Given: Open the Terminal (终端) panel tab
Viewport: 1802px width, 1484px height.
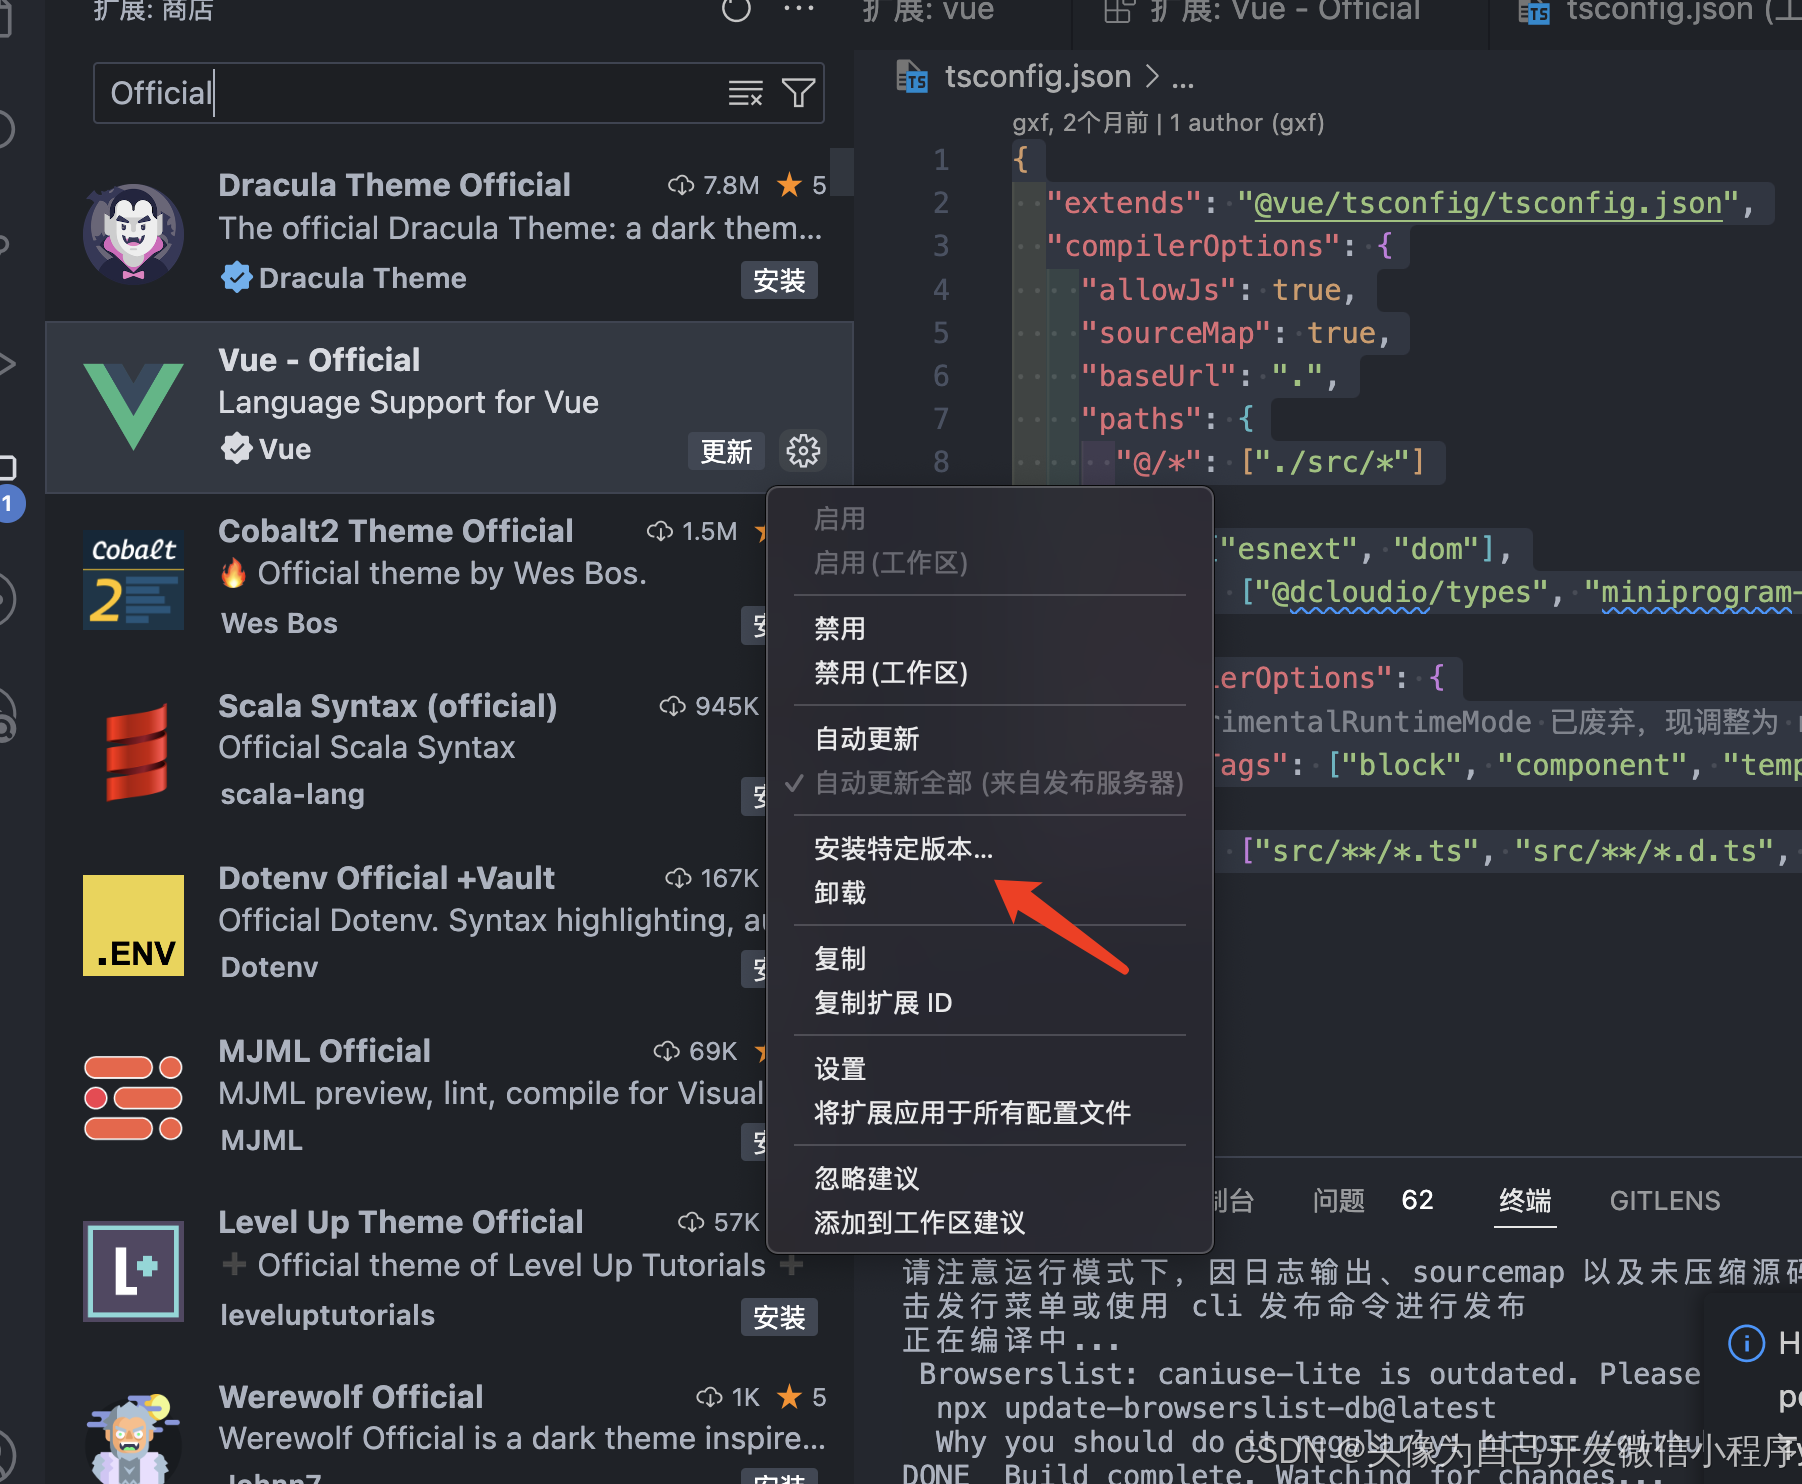Looking at the screenshot, I should click(x=1525, y=1201).
